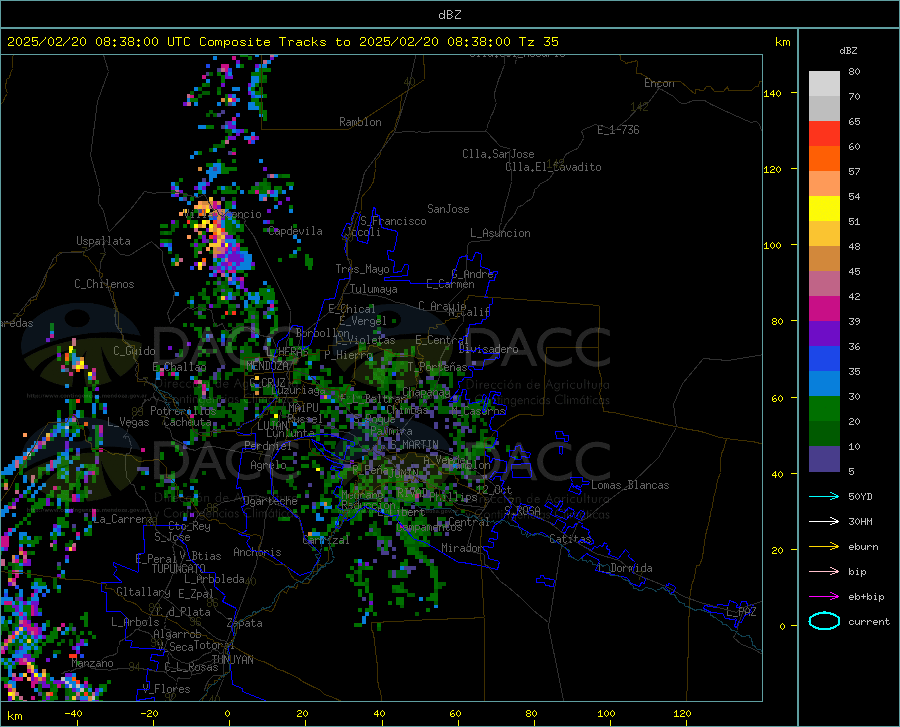This screenshot has height=727, width=900.
Task: Click the L_Asuncion label on map
Action: [x=500, y=233]
